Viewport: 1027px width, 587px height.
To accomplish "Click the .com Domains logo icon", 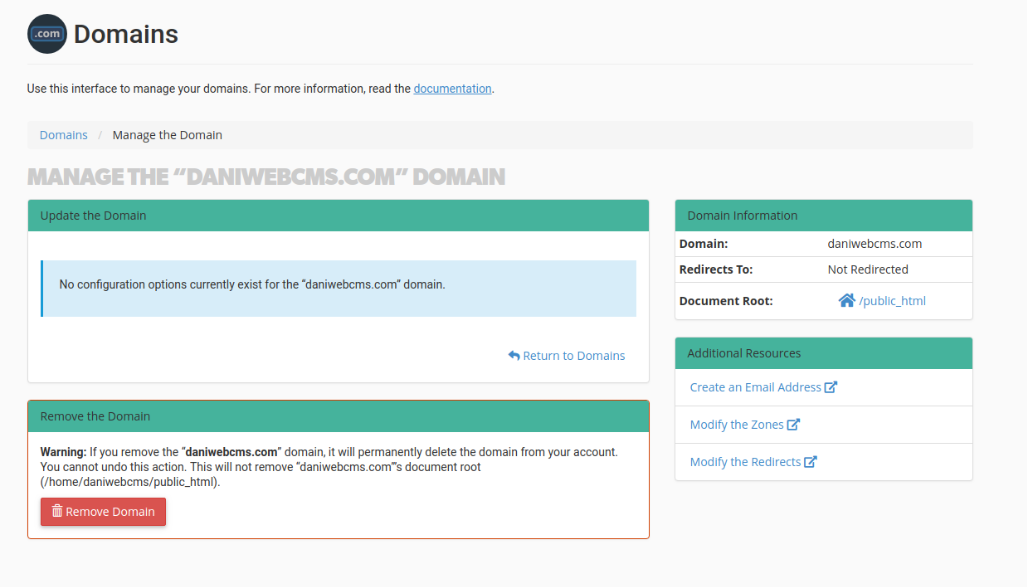I will pos(47,34).
